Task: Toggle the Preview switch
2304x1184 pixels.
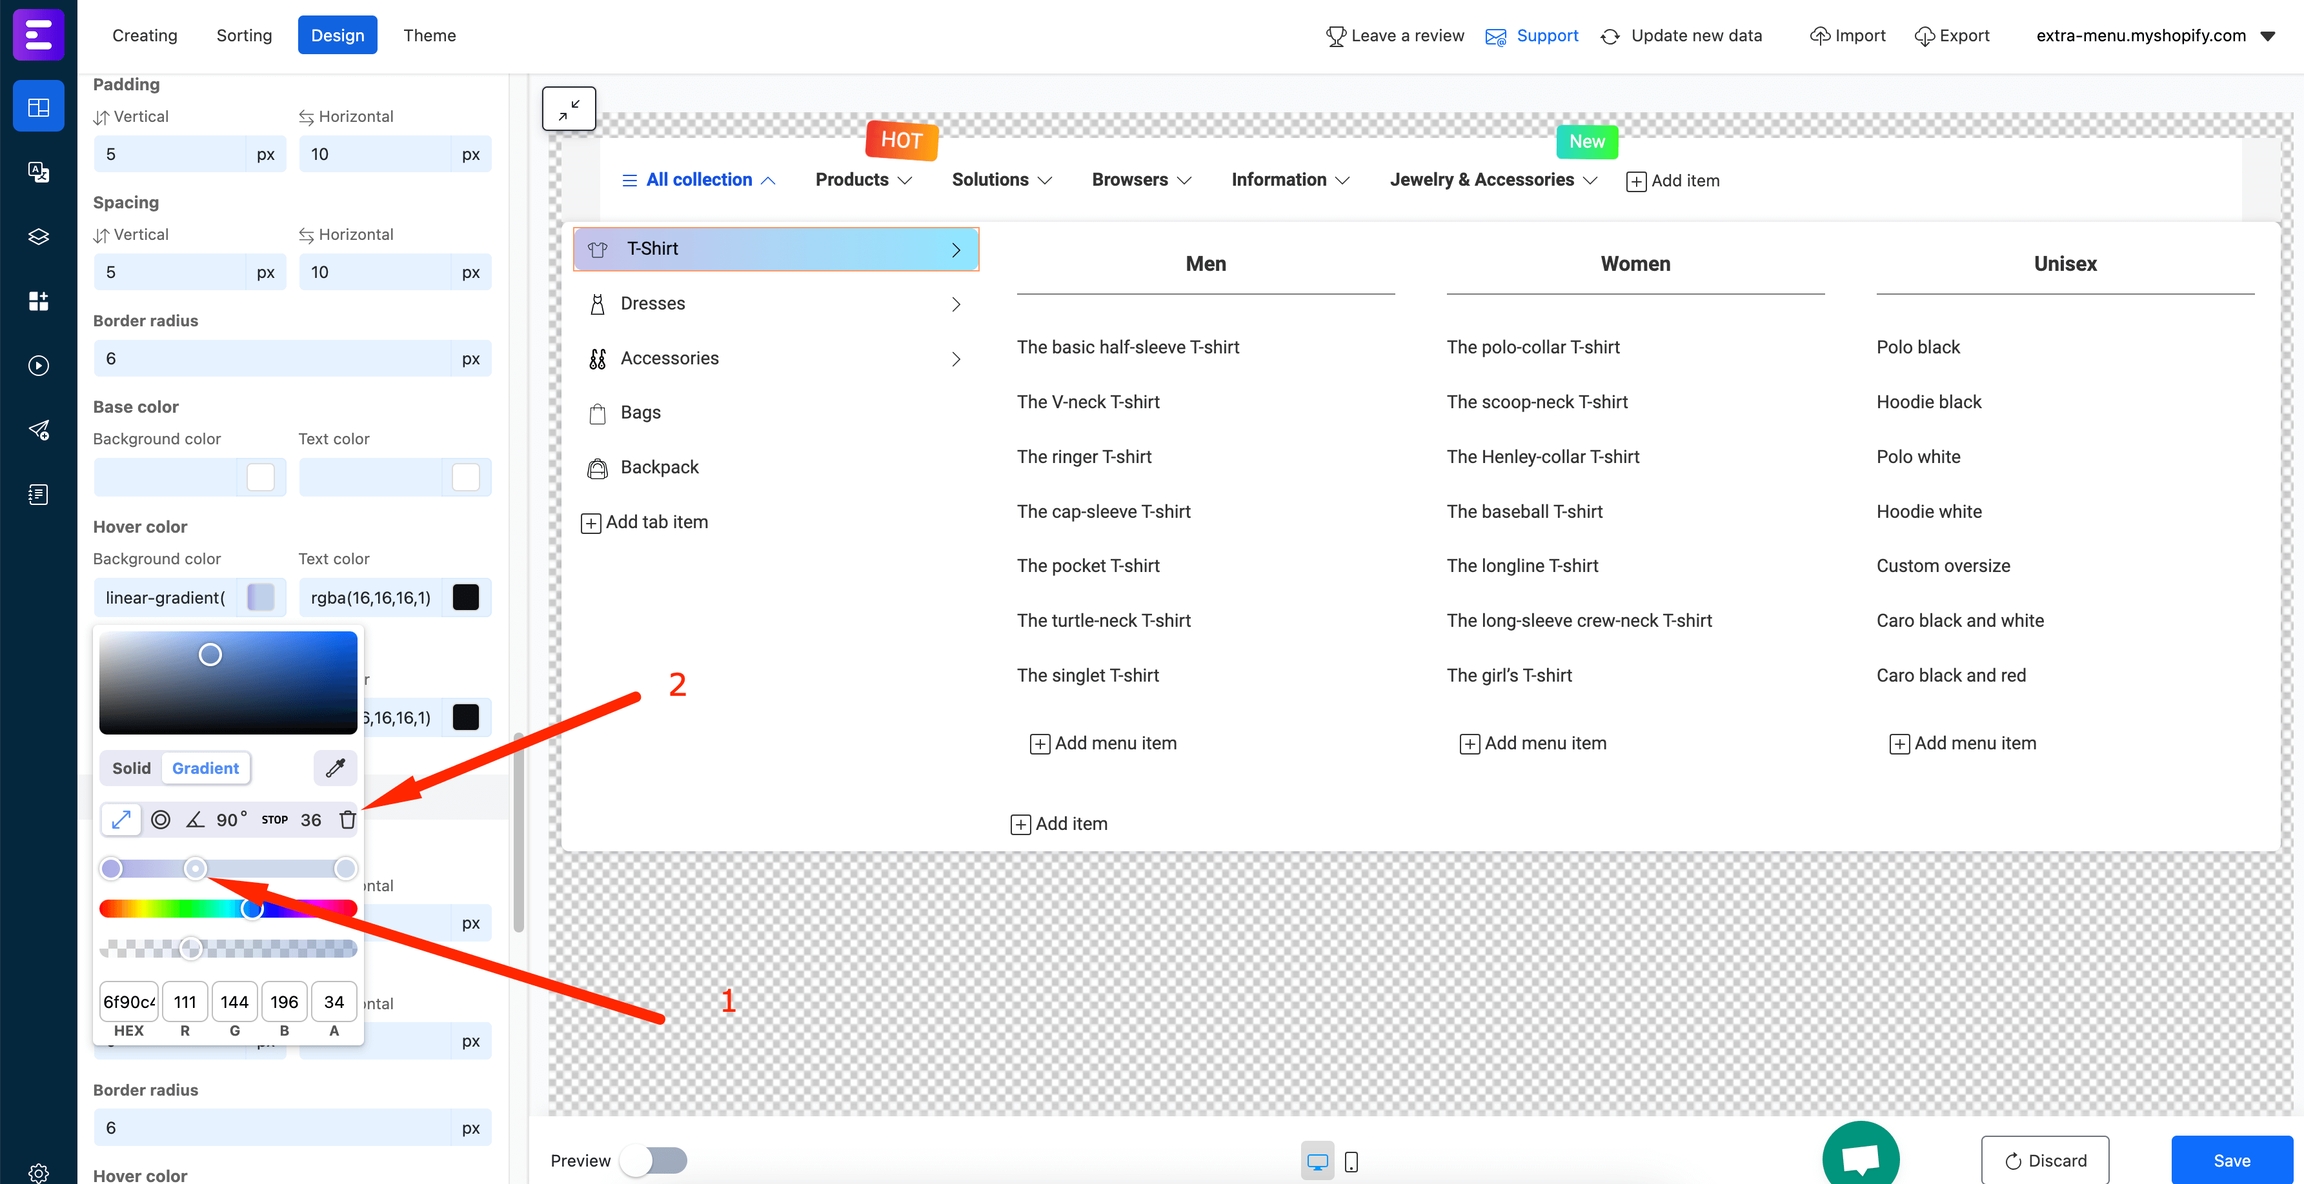Action: click(654, 1161)
